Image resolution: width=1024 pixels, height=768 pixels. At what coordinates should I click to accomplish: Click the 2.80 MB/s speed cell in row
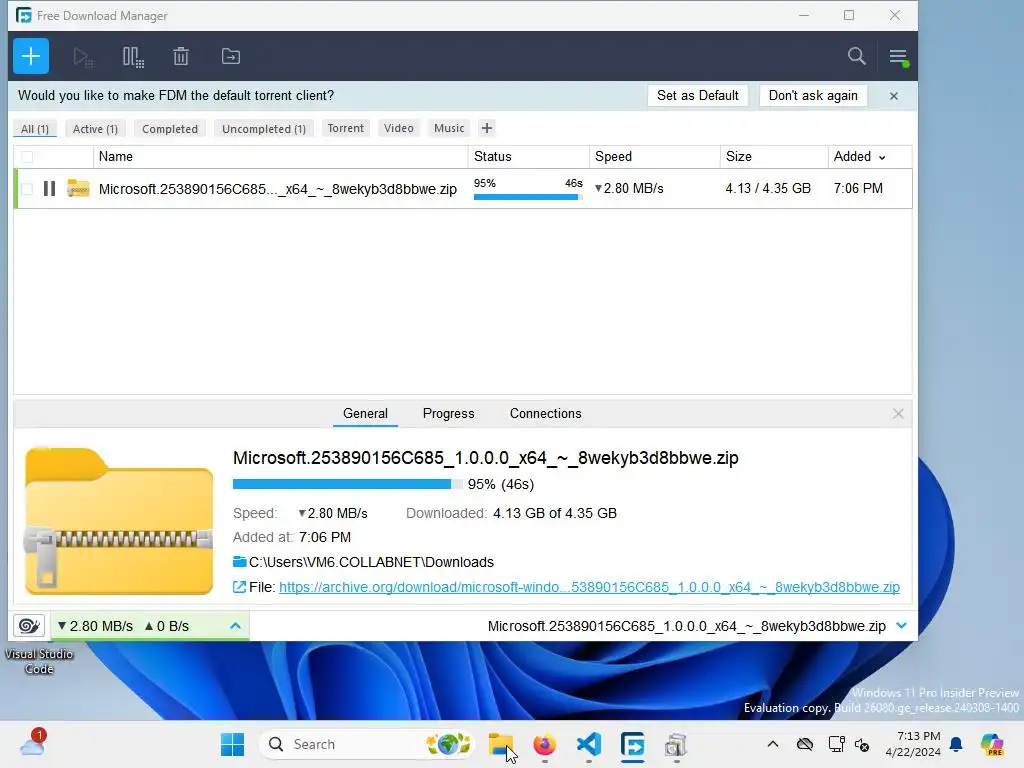click(x=629, y=189)
